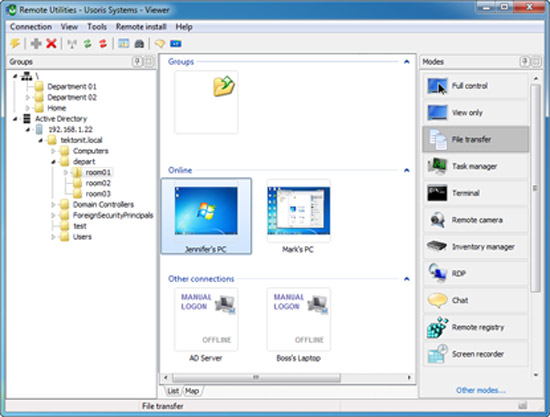This screenshot has height=417, width=550.
Task: Click the down arrow of the Modes scrollbar
Action: point(536,375)
